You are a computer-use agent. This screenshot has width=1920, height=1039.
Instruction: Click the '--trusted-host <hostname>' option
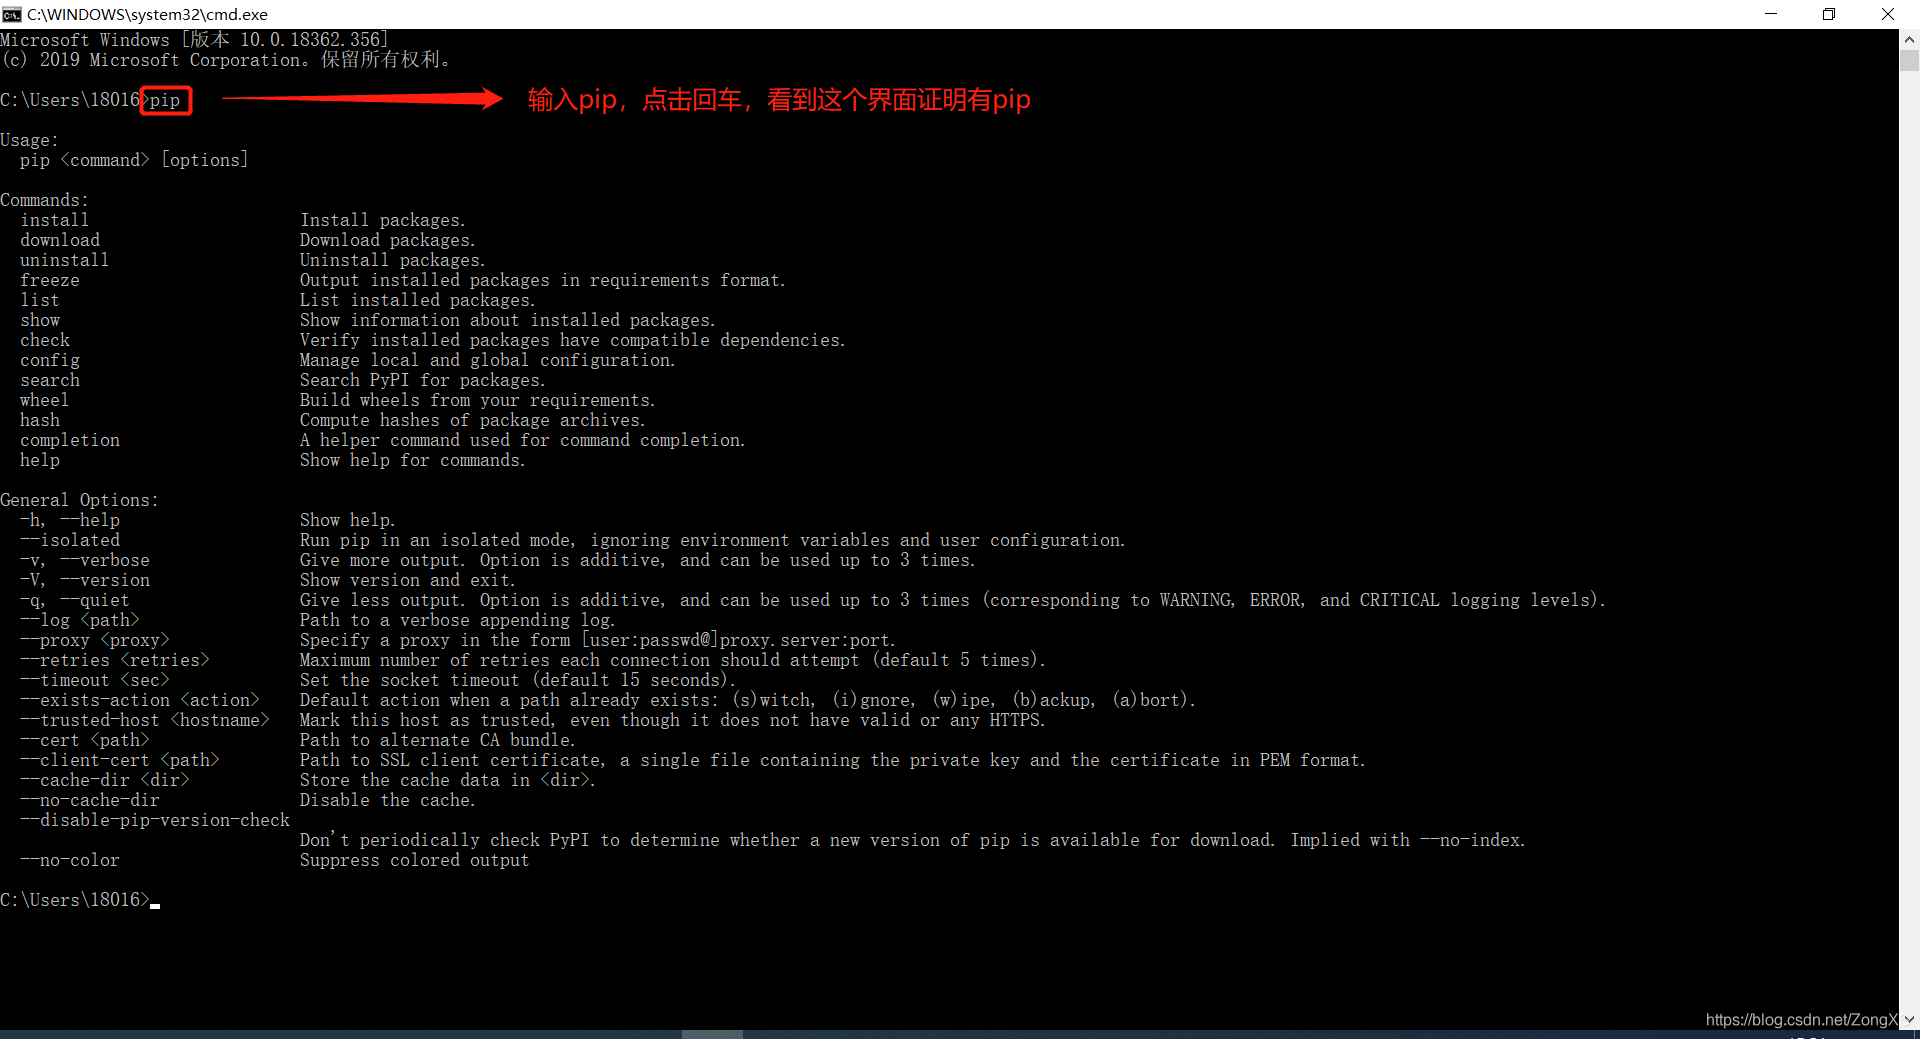click(x=145, y=720)
